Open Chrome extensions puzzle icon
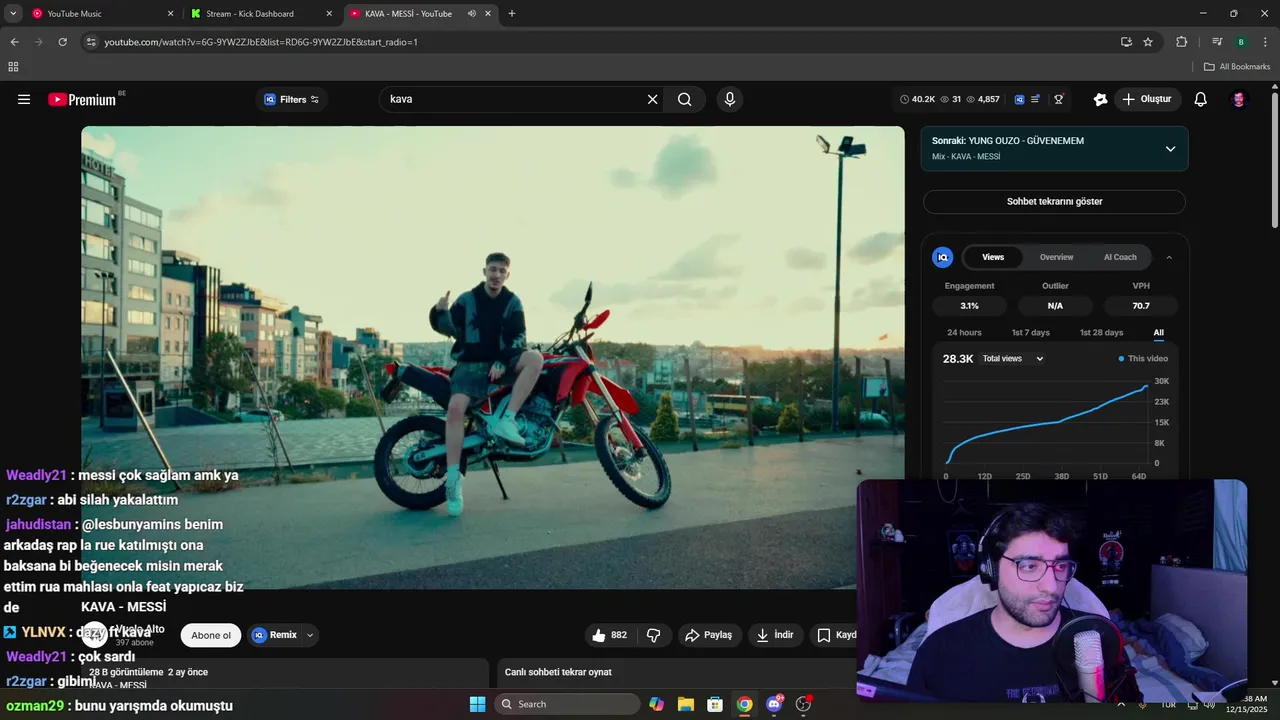 1181,42
